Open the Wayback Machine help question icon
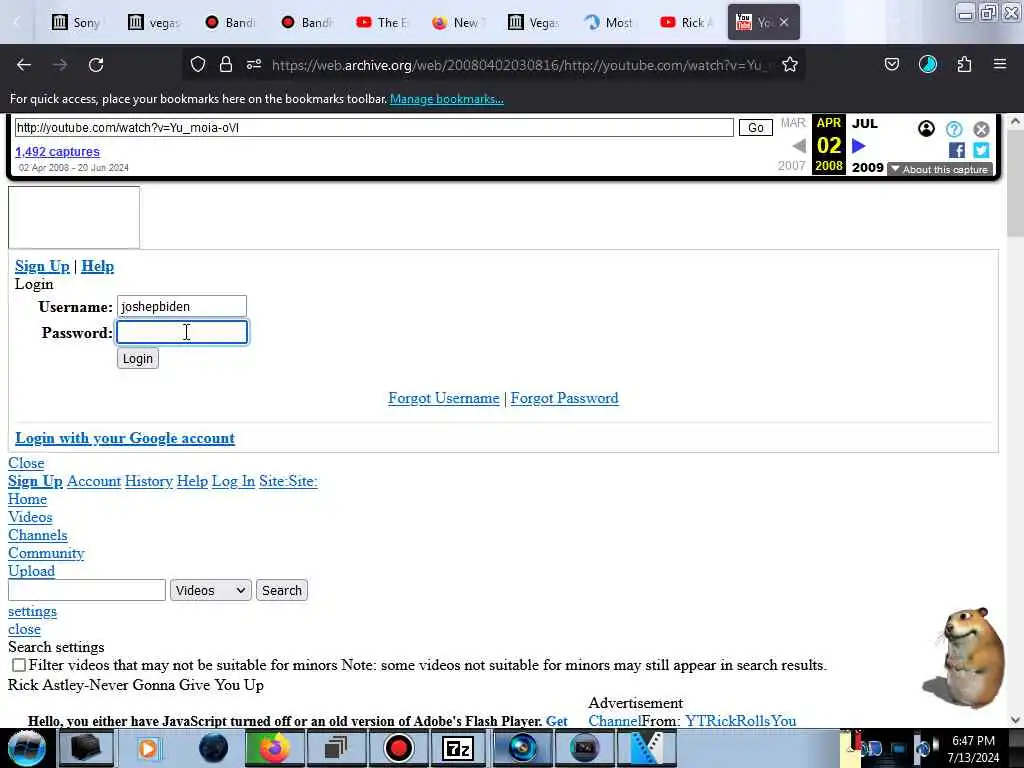 click(954, 129)
